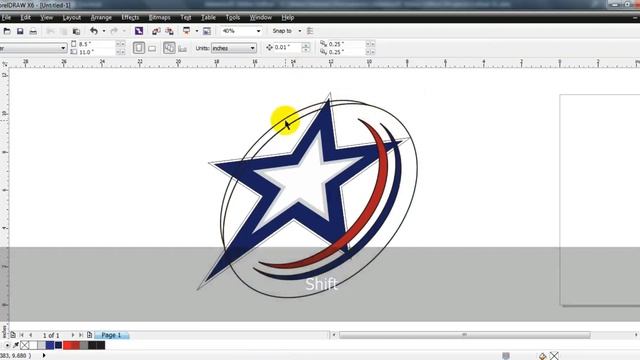
Task: Go to the next page arrow
Action: tap(73, 335)
